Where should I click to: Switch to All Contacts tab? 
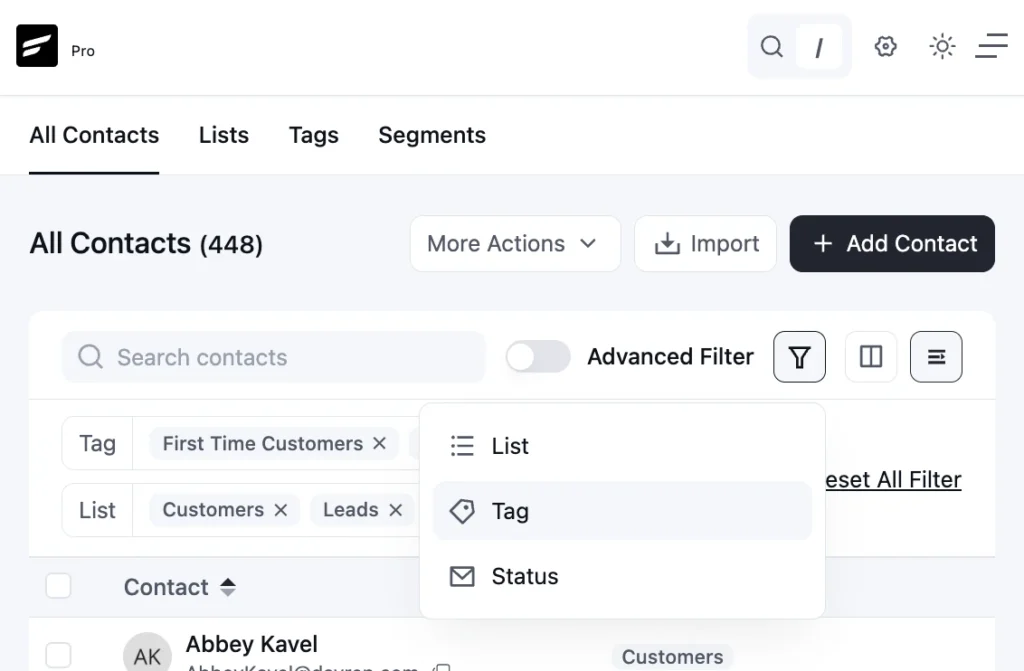point(94,135)
